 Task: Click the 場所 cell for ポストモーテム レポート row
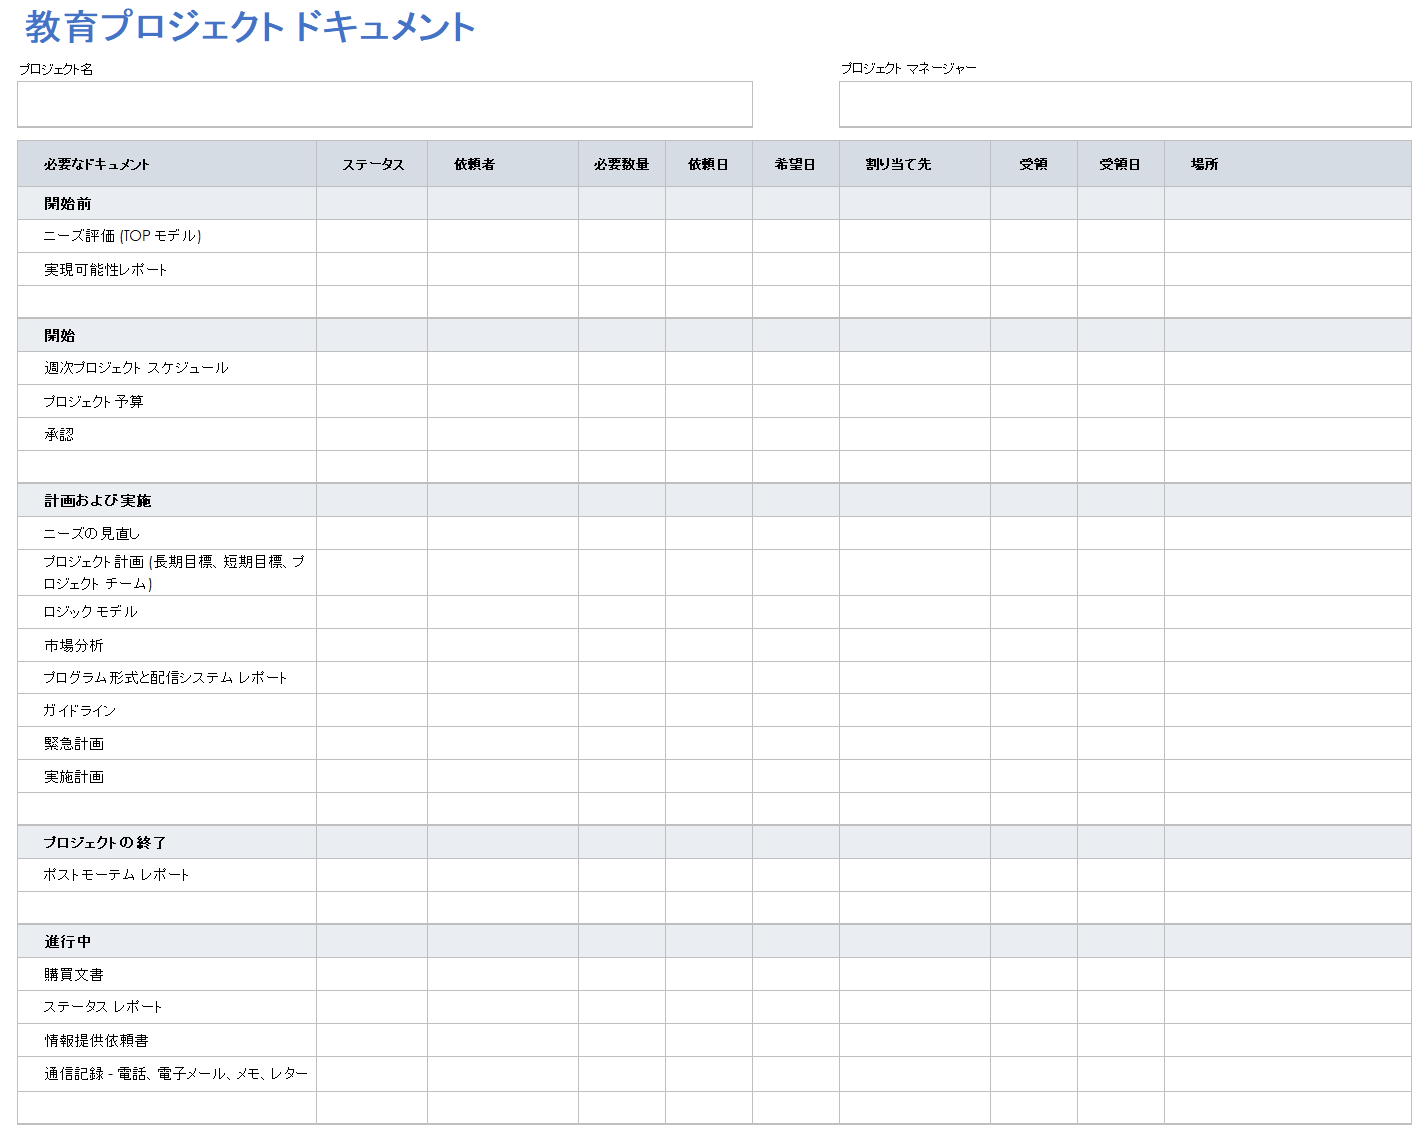coord(1288,875)
